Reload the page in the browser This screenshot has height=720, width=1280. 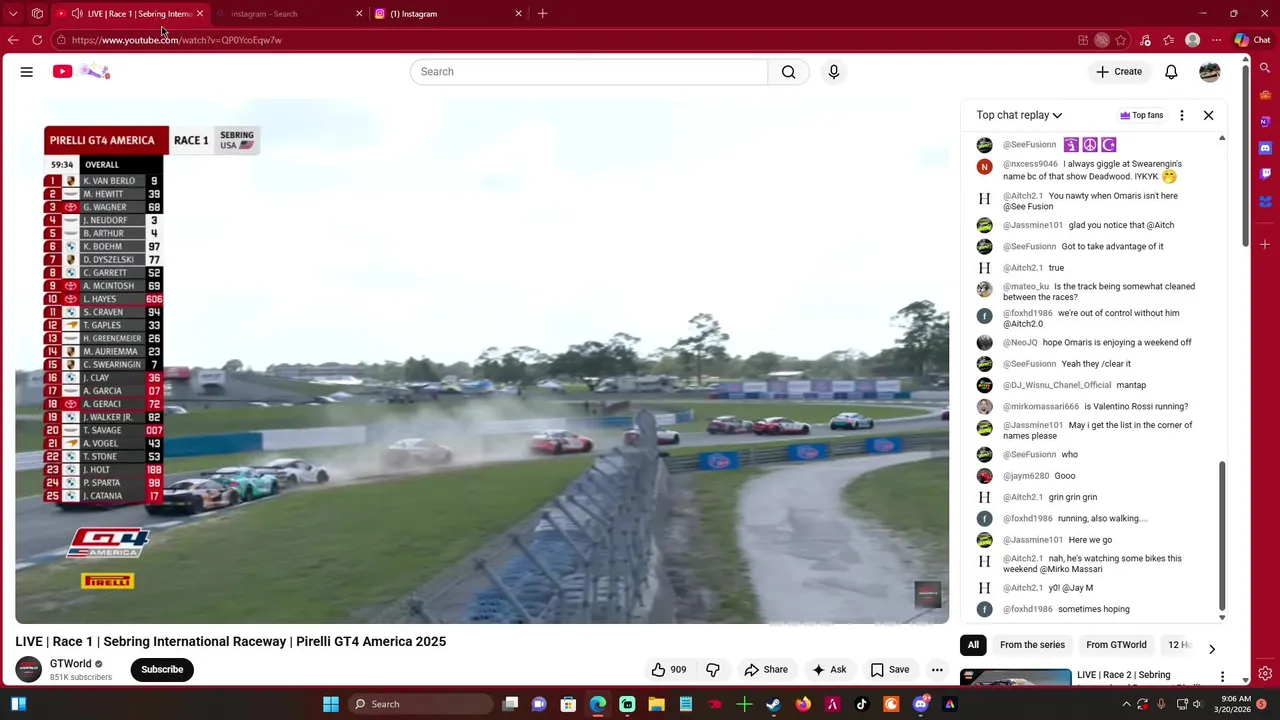(37, 40)
